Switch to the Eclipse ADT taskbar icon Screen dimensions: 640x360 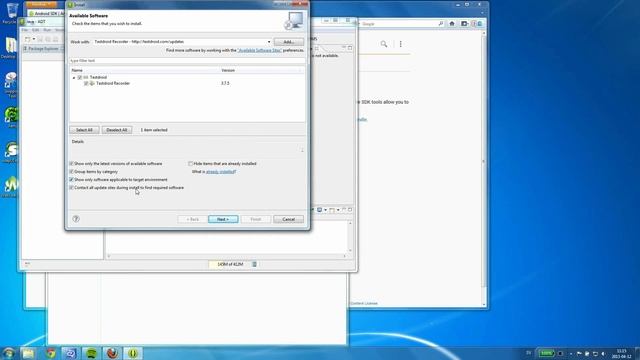(x=133, y=353)
